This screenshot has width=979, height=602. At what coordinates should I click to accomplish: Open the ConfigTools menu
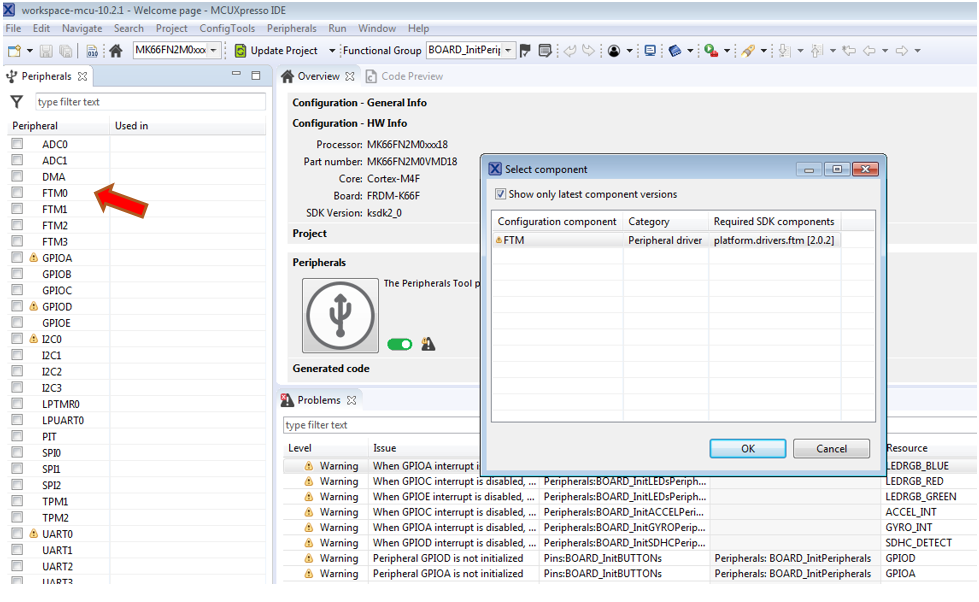click(x=227, y=28)
